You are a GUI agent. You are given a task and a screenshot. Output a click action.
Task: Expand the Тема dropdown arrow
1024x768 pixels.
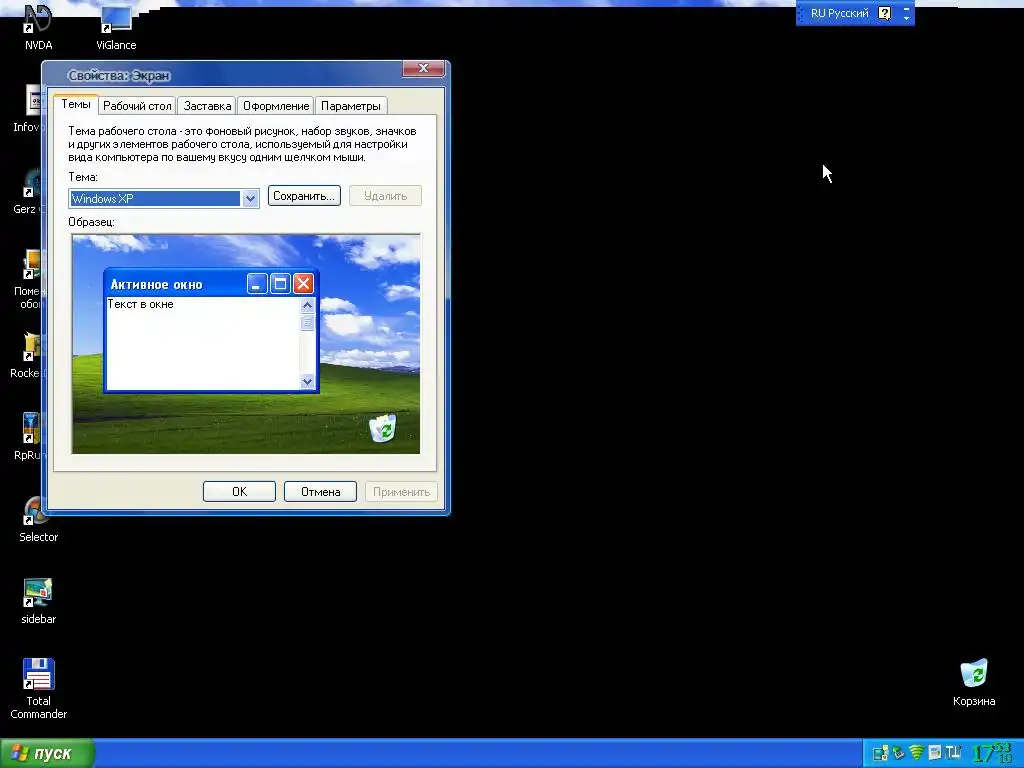pyautogui.click(x=250, y=199)
